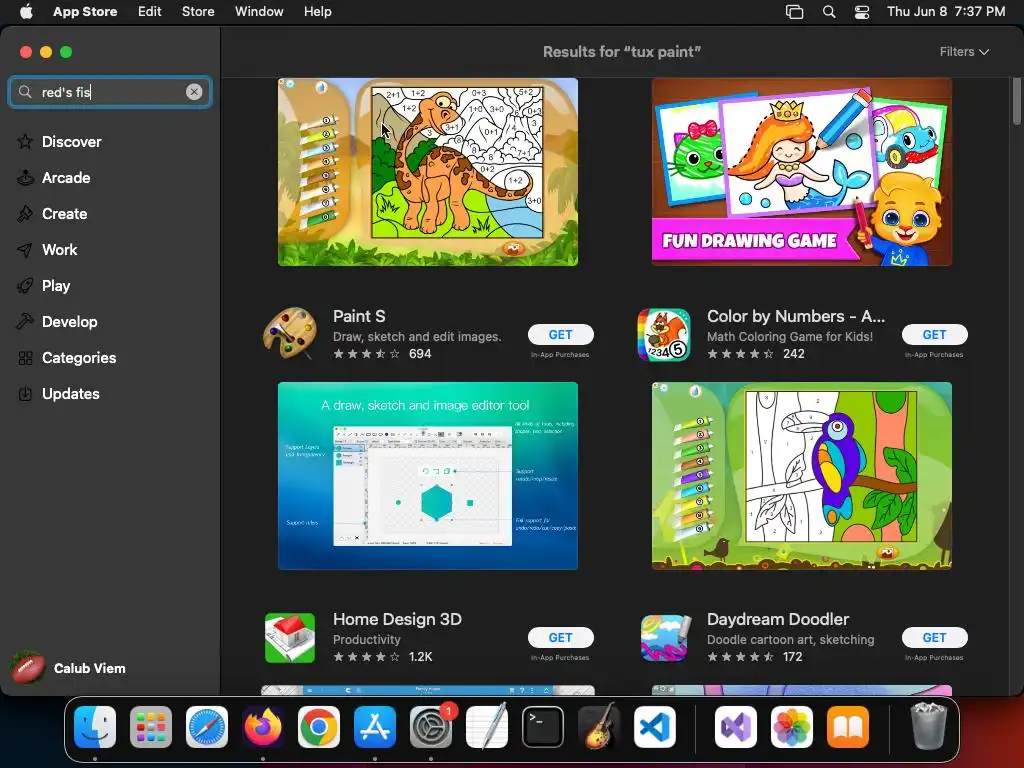The width and height of the screenshot is (1024, 768).
Task: View the Fun Drawing Game screenshot
Action: coord(802,172)
